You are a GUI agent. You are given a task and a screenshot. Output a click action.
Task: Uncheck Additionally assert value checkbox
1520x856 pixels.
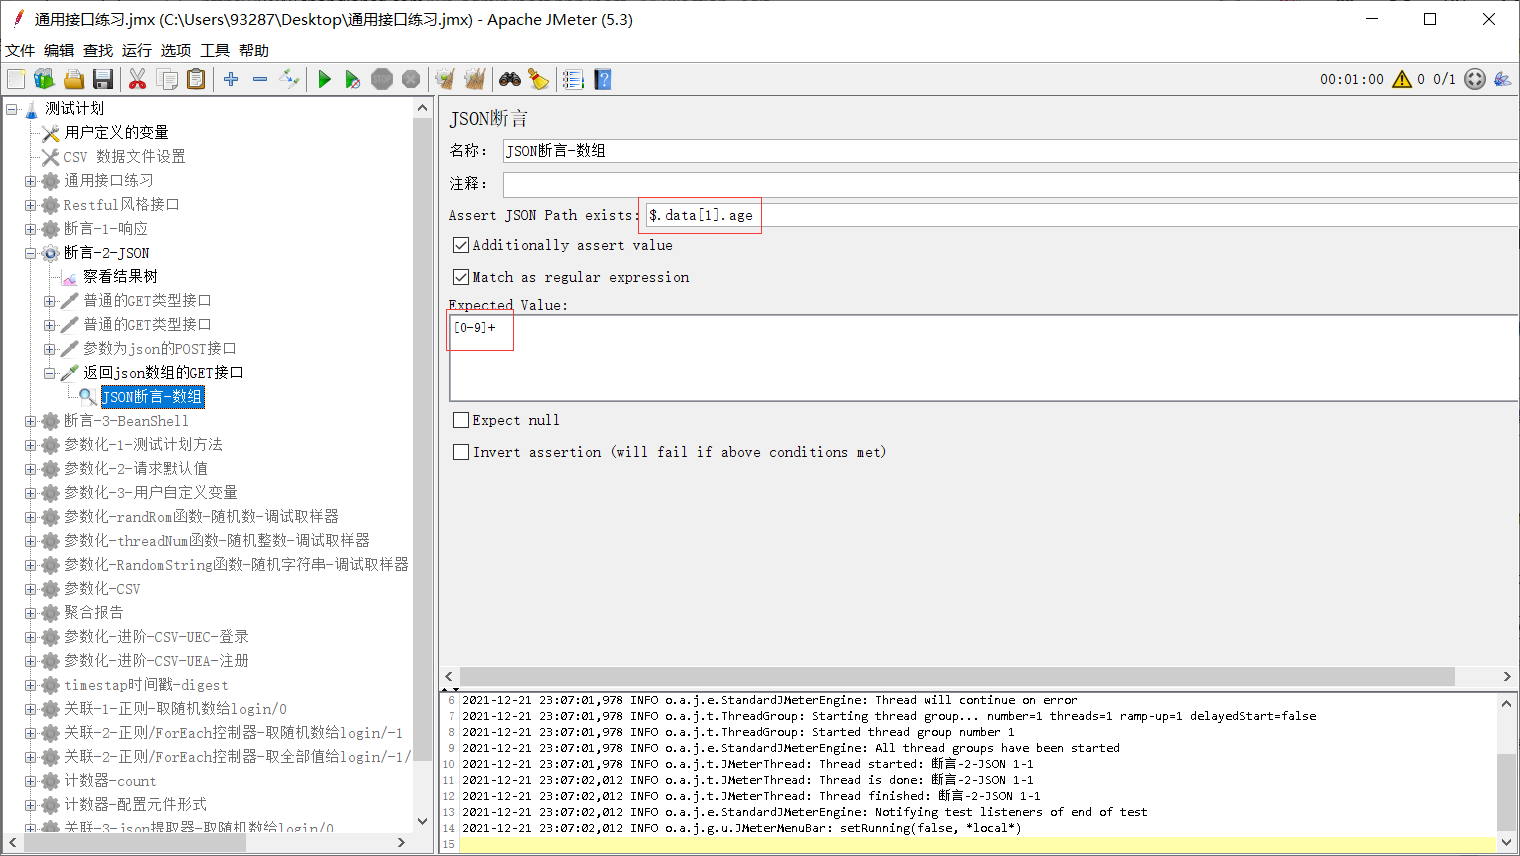[x=461, y=245]
